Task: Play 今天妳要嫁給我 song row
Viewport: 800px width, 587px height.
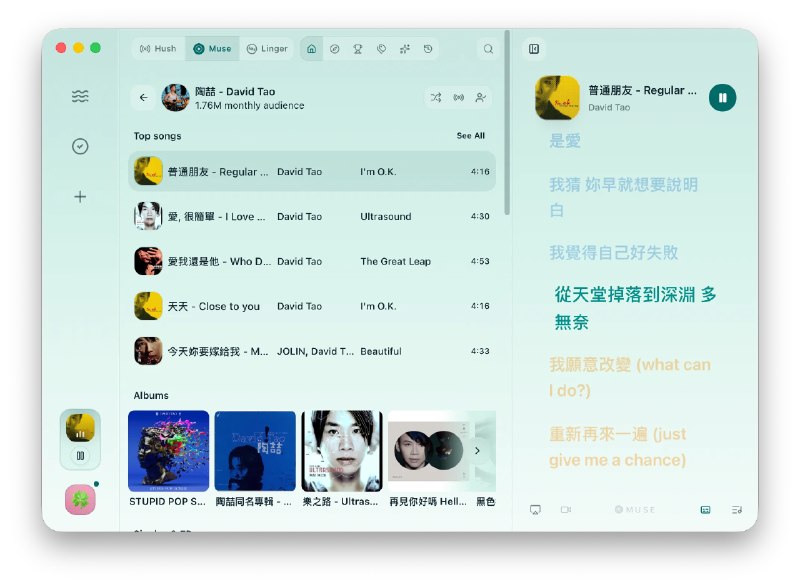Action: (x=312, y=351)
